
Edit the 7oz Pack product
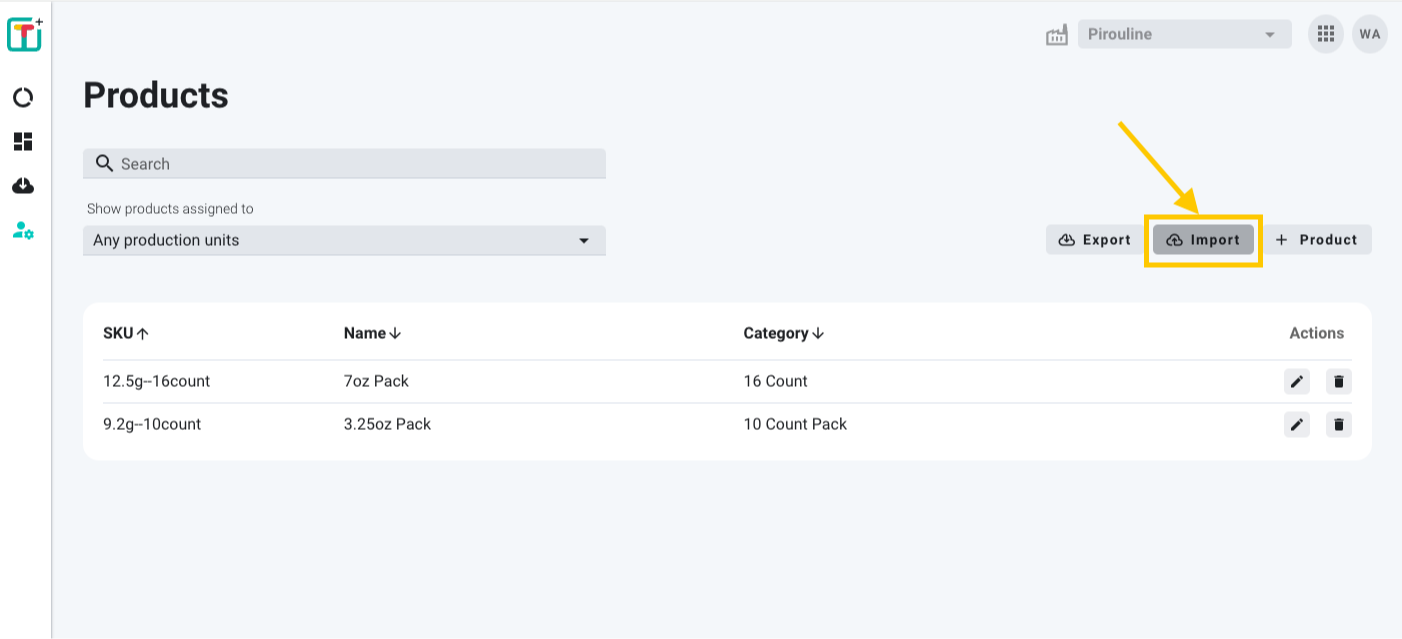click(1296, 381)
